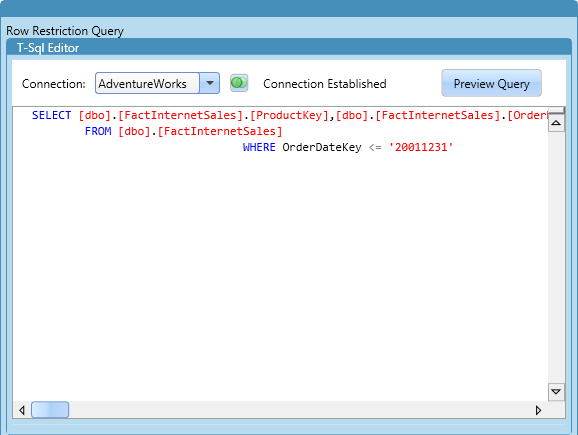Viewport: 578px width, 435px height.
Task: Click the Preview Query button
Action: coord(491,83)
